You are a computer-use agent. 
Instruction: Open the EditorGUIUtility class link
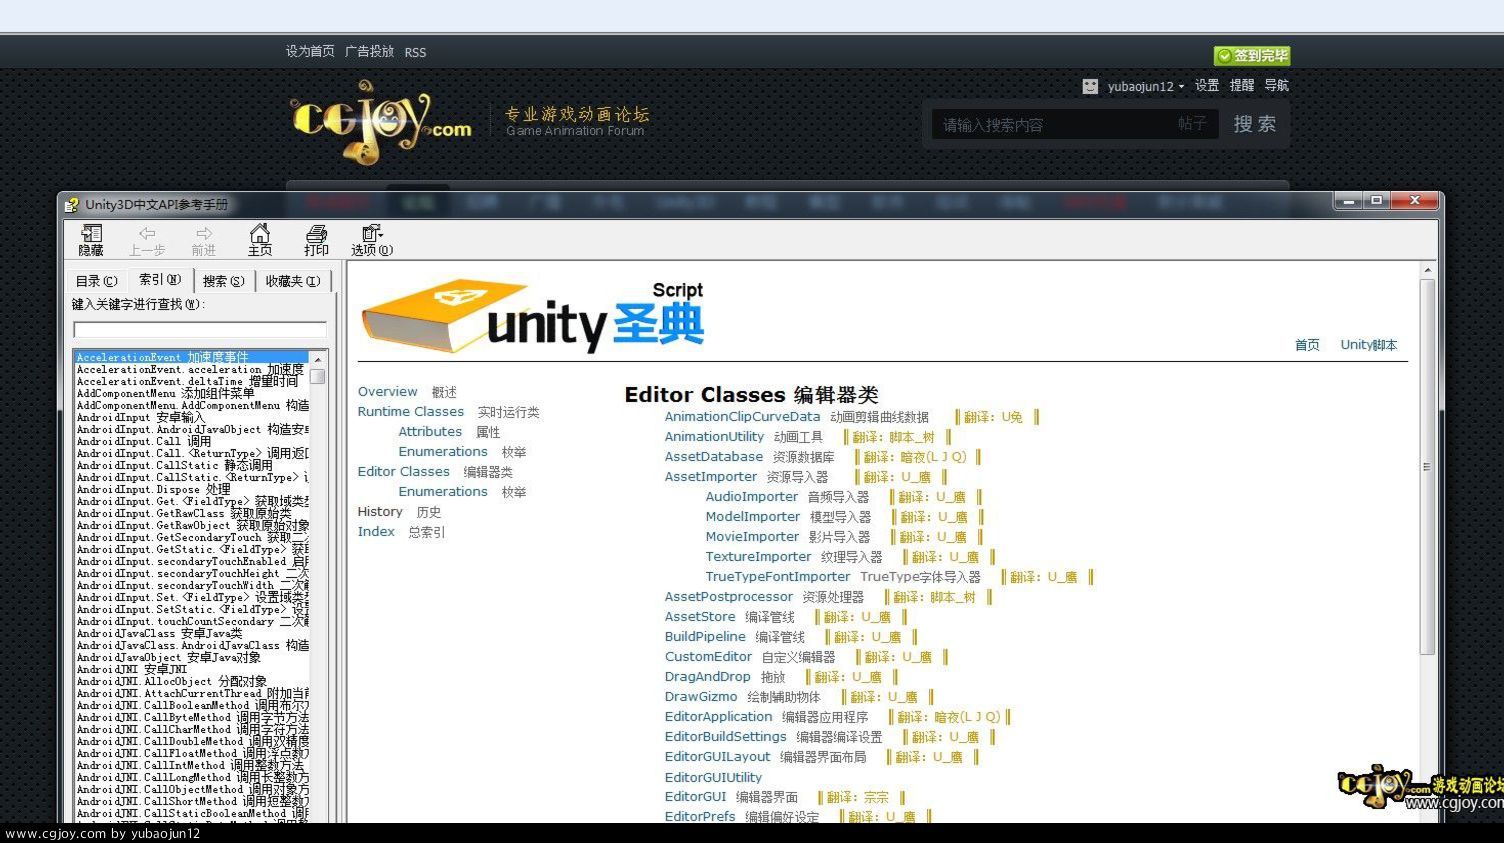[713, 777]
